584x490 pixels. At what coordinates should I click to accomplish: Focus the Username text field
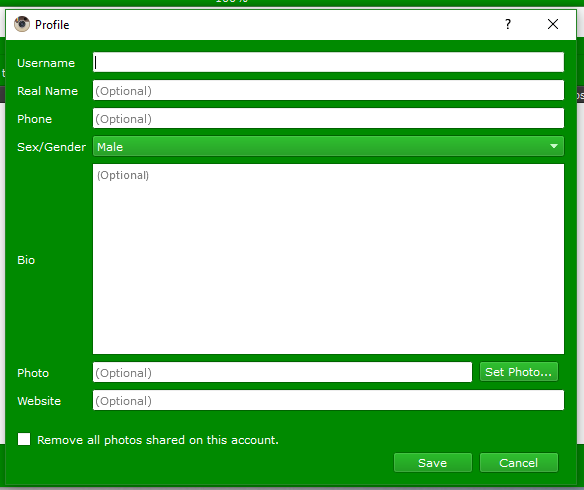coord(328,62)
